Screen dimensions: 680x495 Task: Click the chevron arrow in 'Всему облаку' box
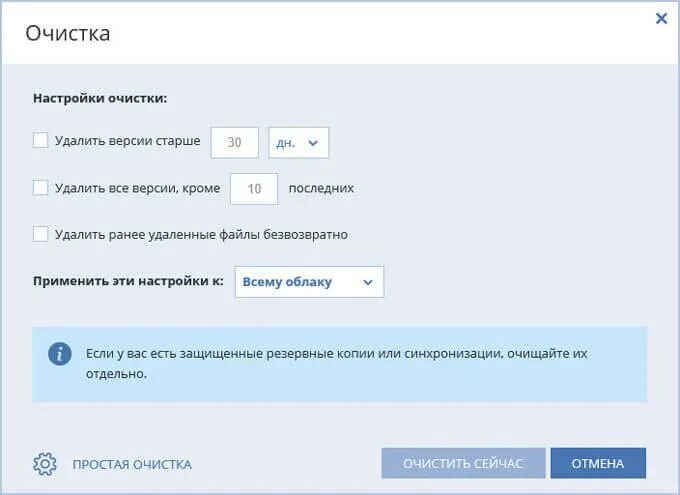pyautogui.click(x=368, y=282)
